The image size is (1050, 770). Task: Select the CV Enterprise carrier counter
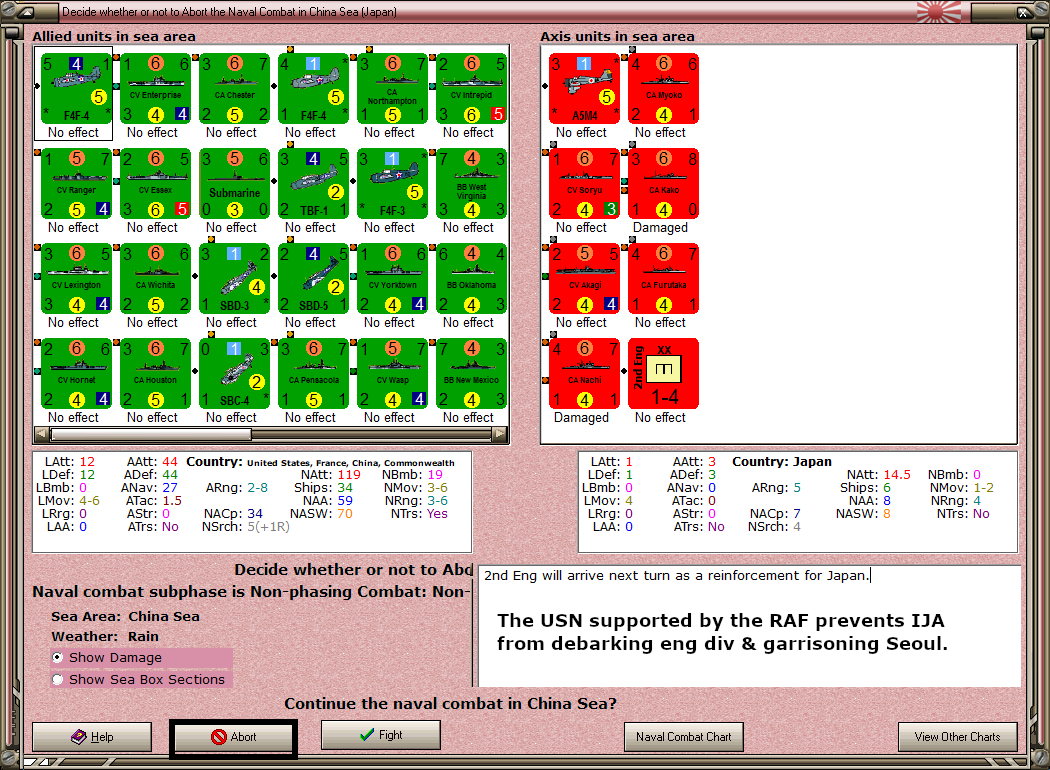coord(155,89)
